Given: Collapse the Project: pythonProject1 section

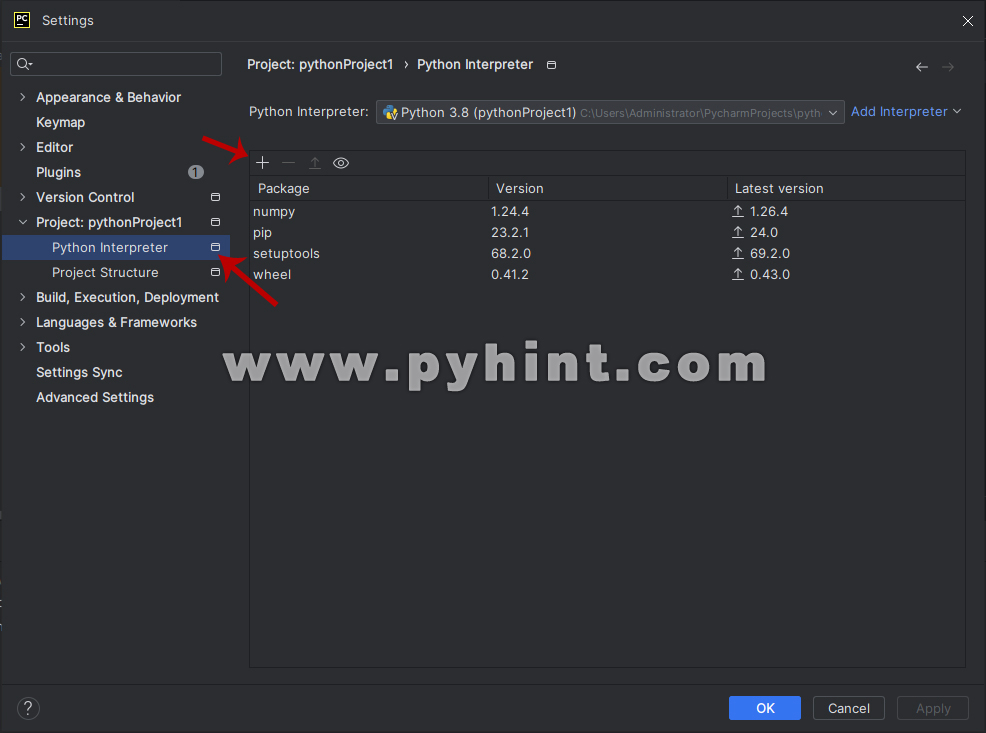Looking at the screenshot, I should 23,222.
